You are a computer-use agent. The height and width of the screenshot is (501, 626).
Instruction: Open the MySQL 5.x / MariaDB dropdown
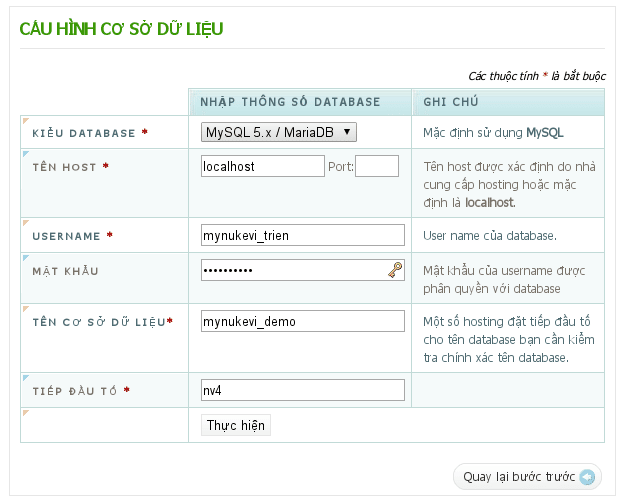tap(279, 132)
